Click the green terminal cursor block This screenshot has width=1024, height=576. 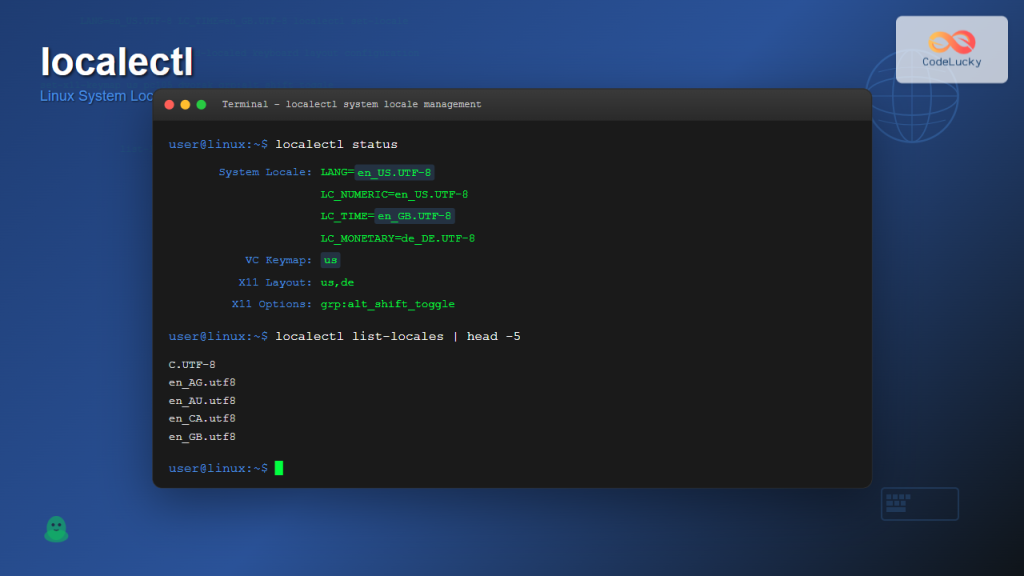[x=278, y=467]
